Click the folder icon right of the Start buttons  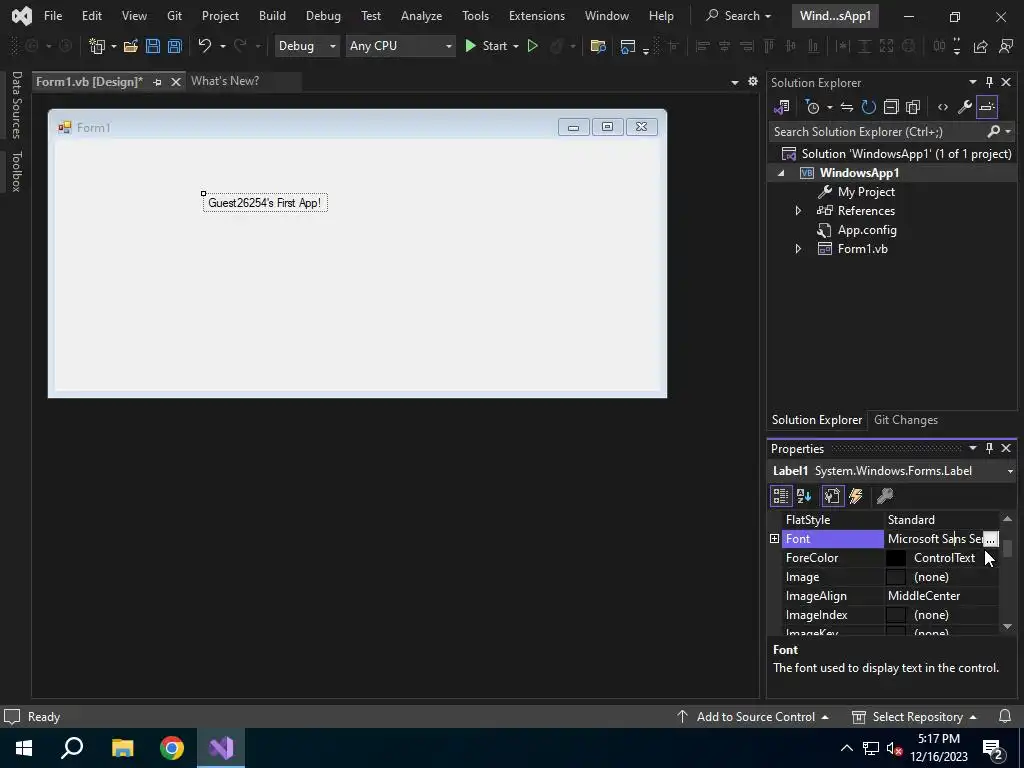[x=598, y=46]
